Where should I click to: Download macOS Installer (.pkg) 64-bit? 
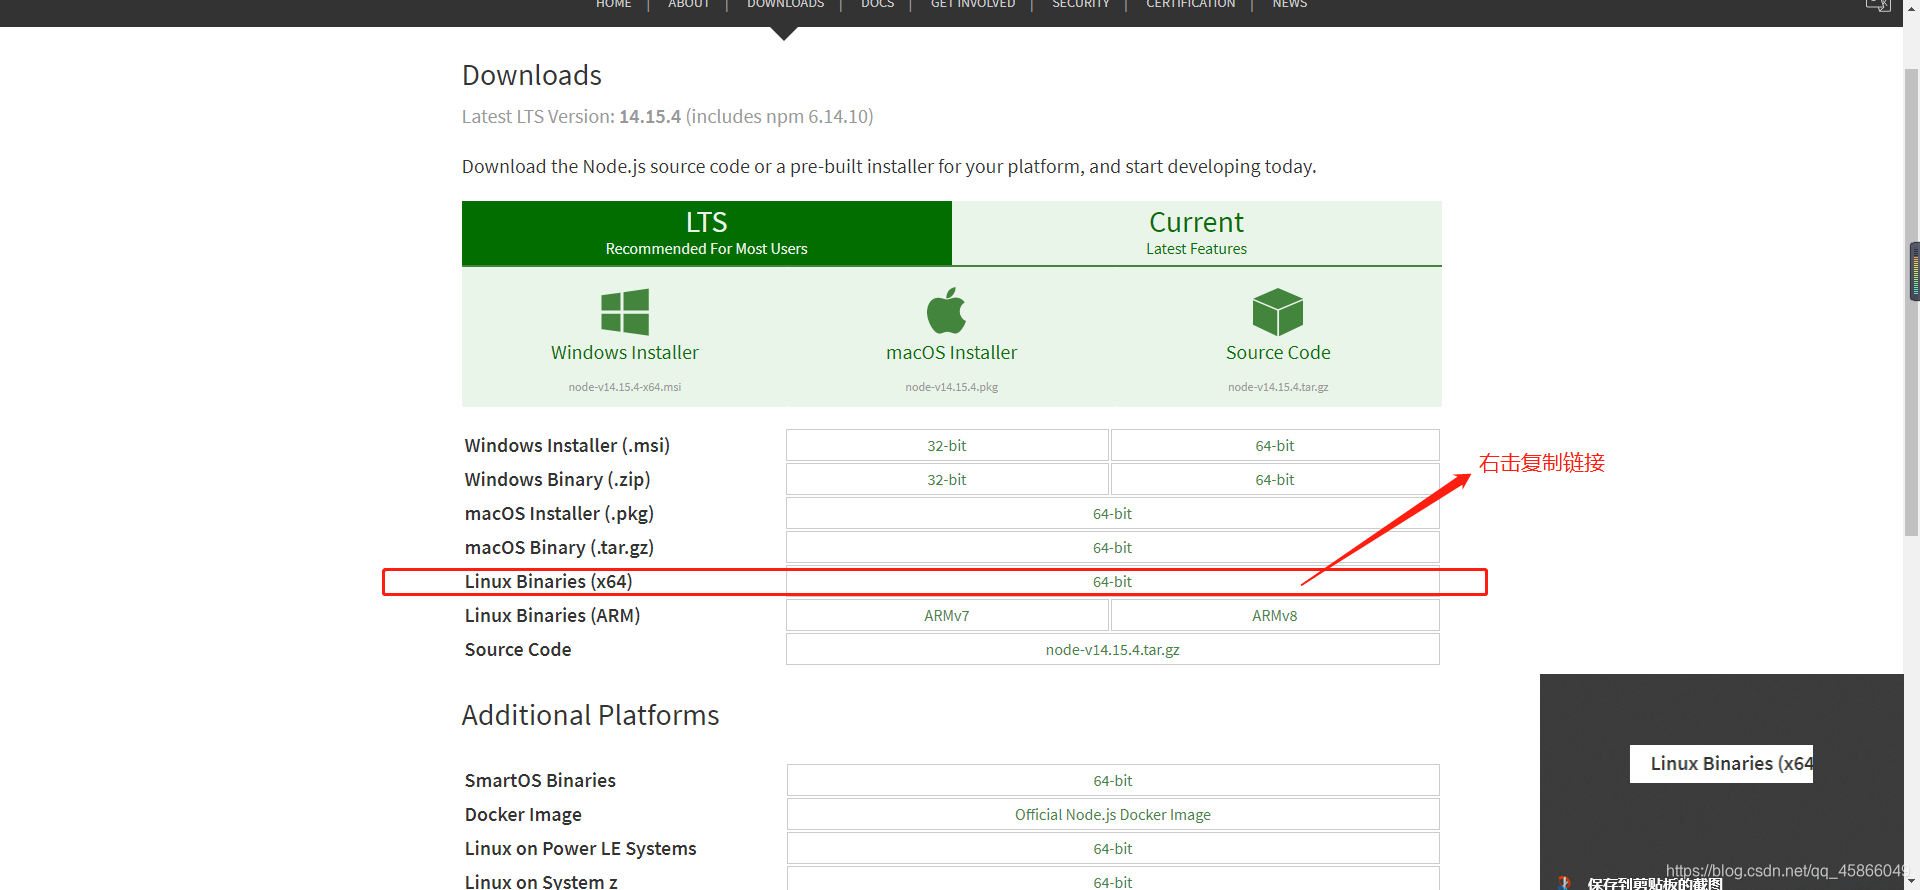[x=1113, y=514]
